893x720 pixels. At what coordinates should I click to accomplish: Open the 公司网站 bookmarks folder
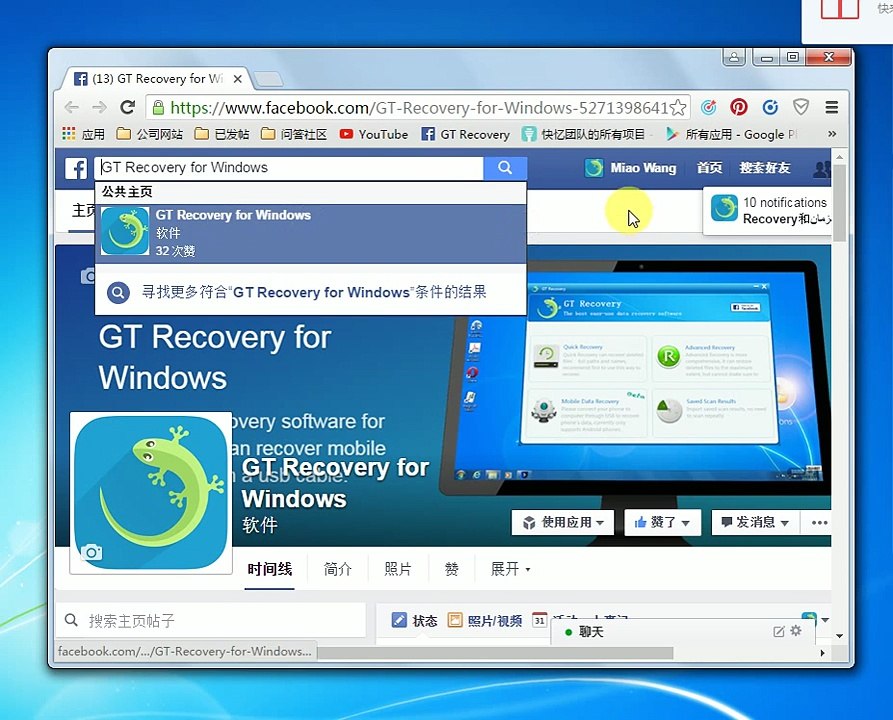(x=149, y=134)
